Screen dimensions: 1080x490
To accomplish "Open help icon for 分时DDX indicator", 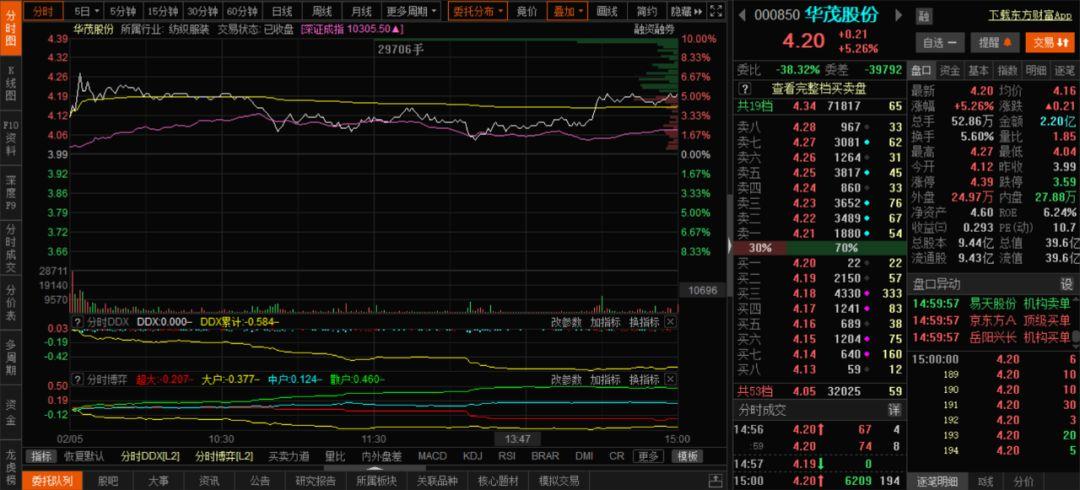I will (x=77, y=322).
